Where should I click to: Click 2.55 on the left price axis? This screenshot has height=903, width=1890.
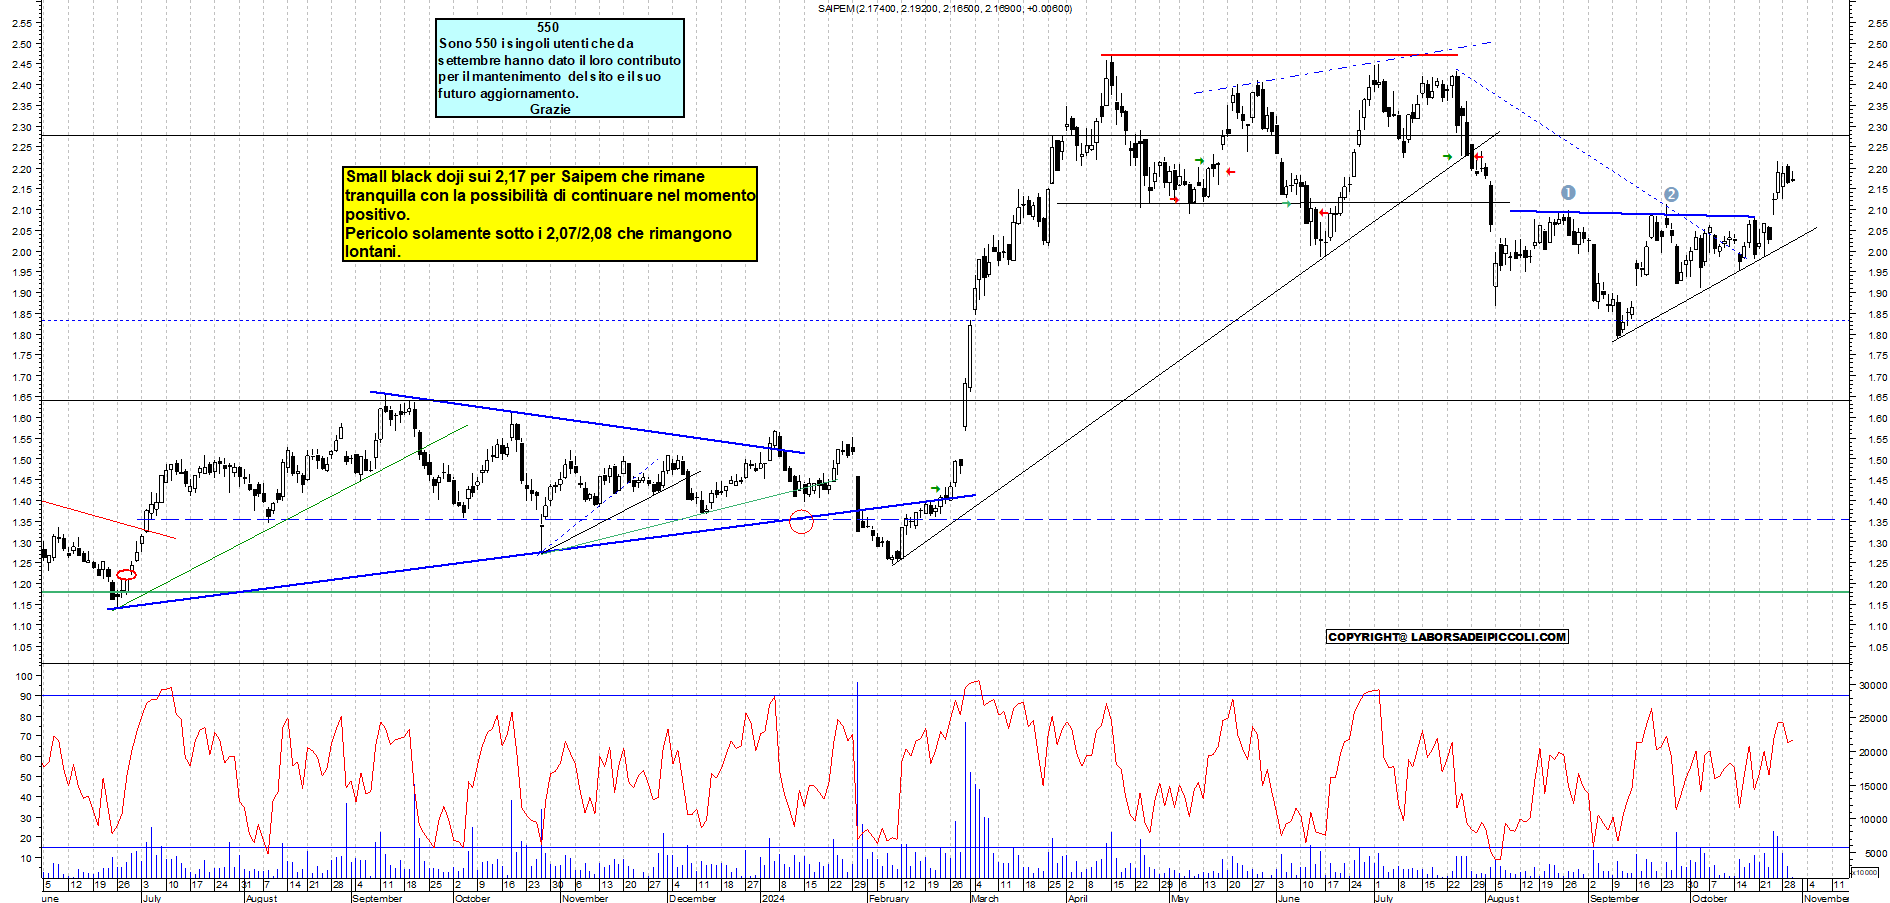(23, 23)
